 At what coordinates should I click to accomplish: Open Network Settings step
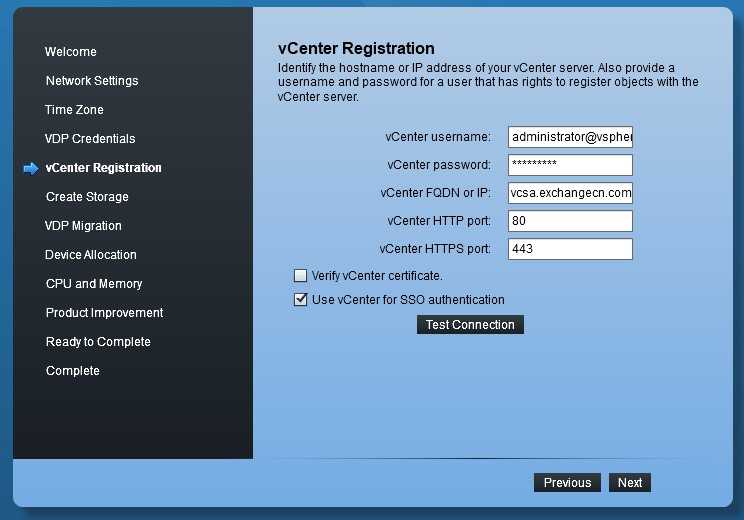point(92,81)
